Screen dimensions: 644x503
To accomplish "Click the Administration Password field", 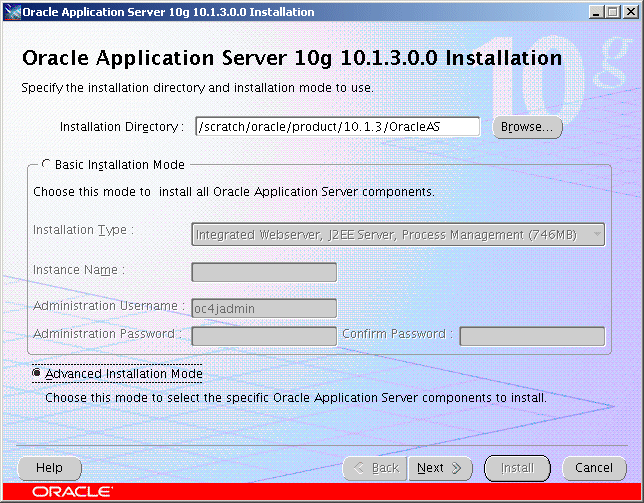I will coord(264,336).
